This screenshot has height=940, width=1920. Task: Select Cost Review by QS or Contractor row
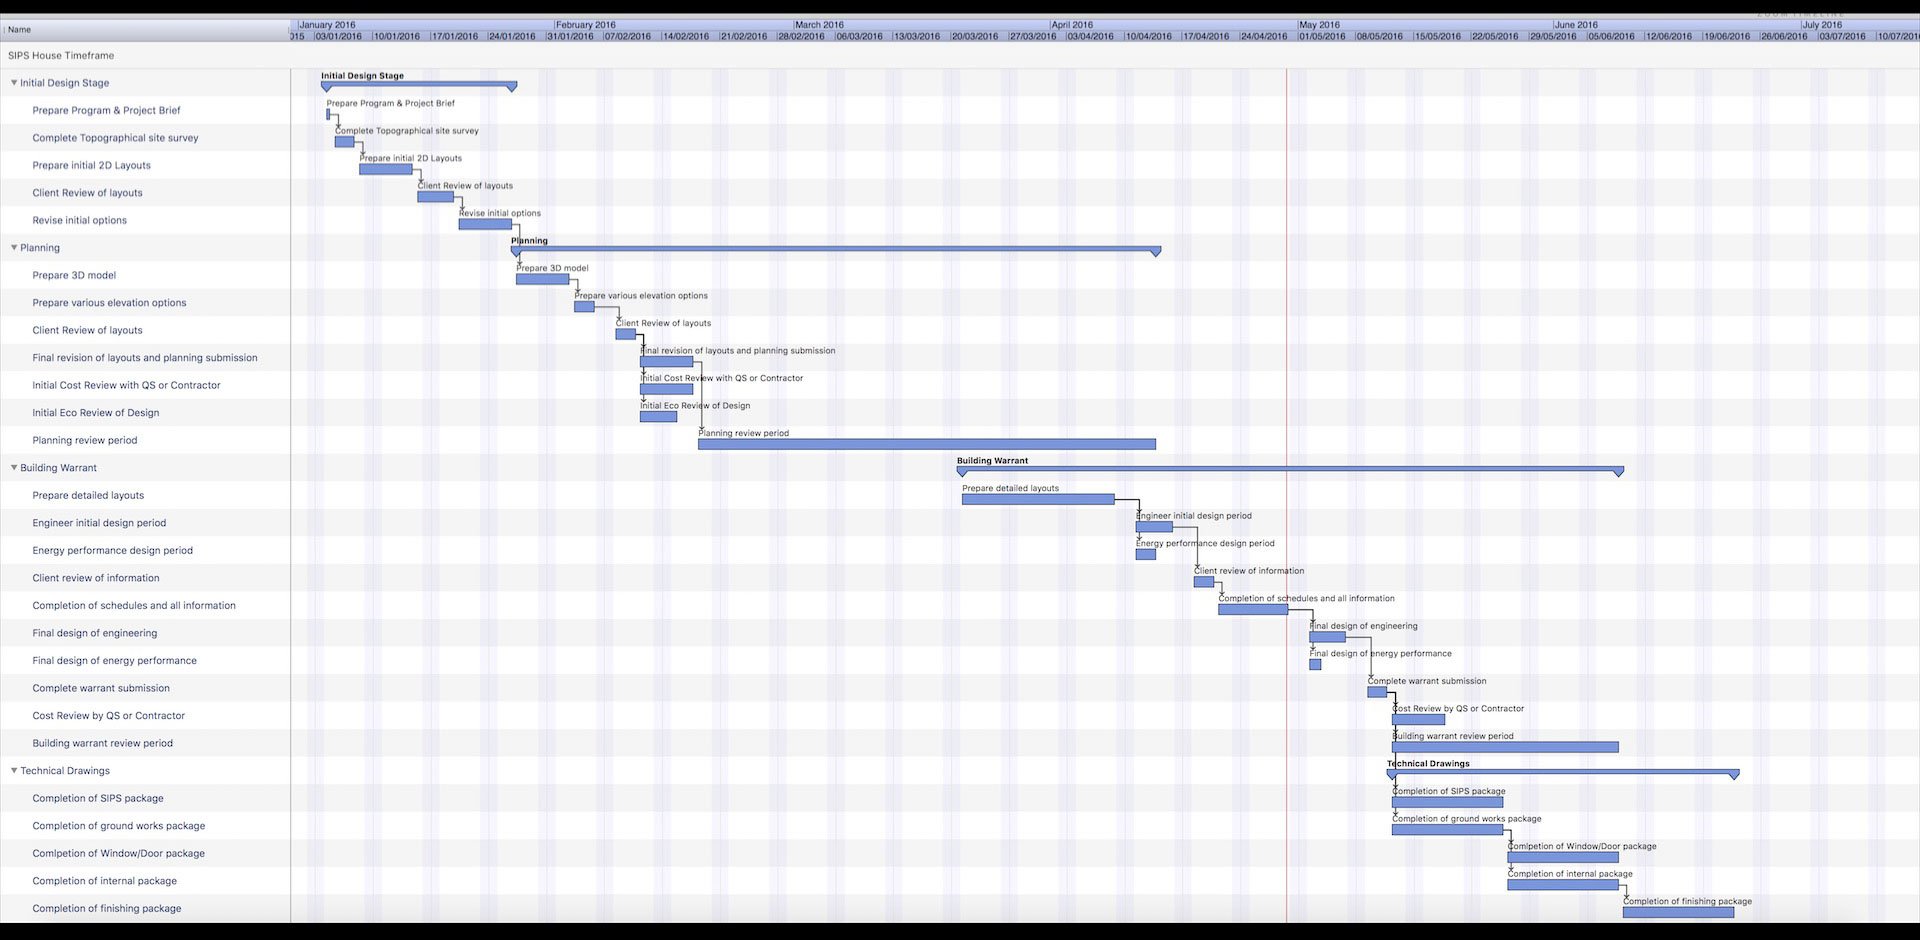click(x=108, y=716)
